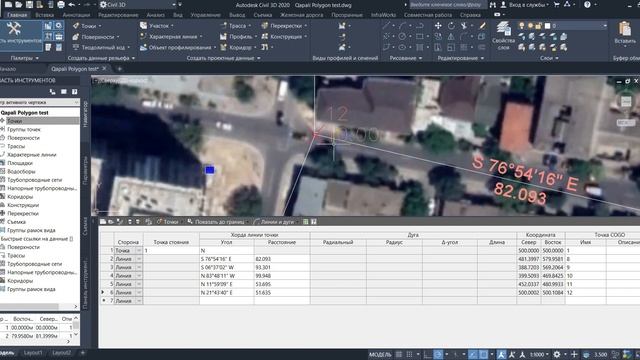Viewport: 640px width, 360px height.
Task: Toggle snap mode dots in status bar
Action: coord(409,354)
